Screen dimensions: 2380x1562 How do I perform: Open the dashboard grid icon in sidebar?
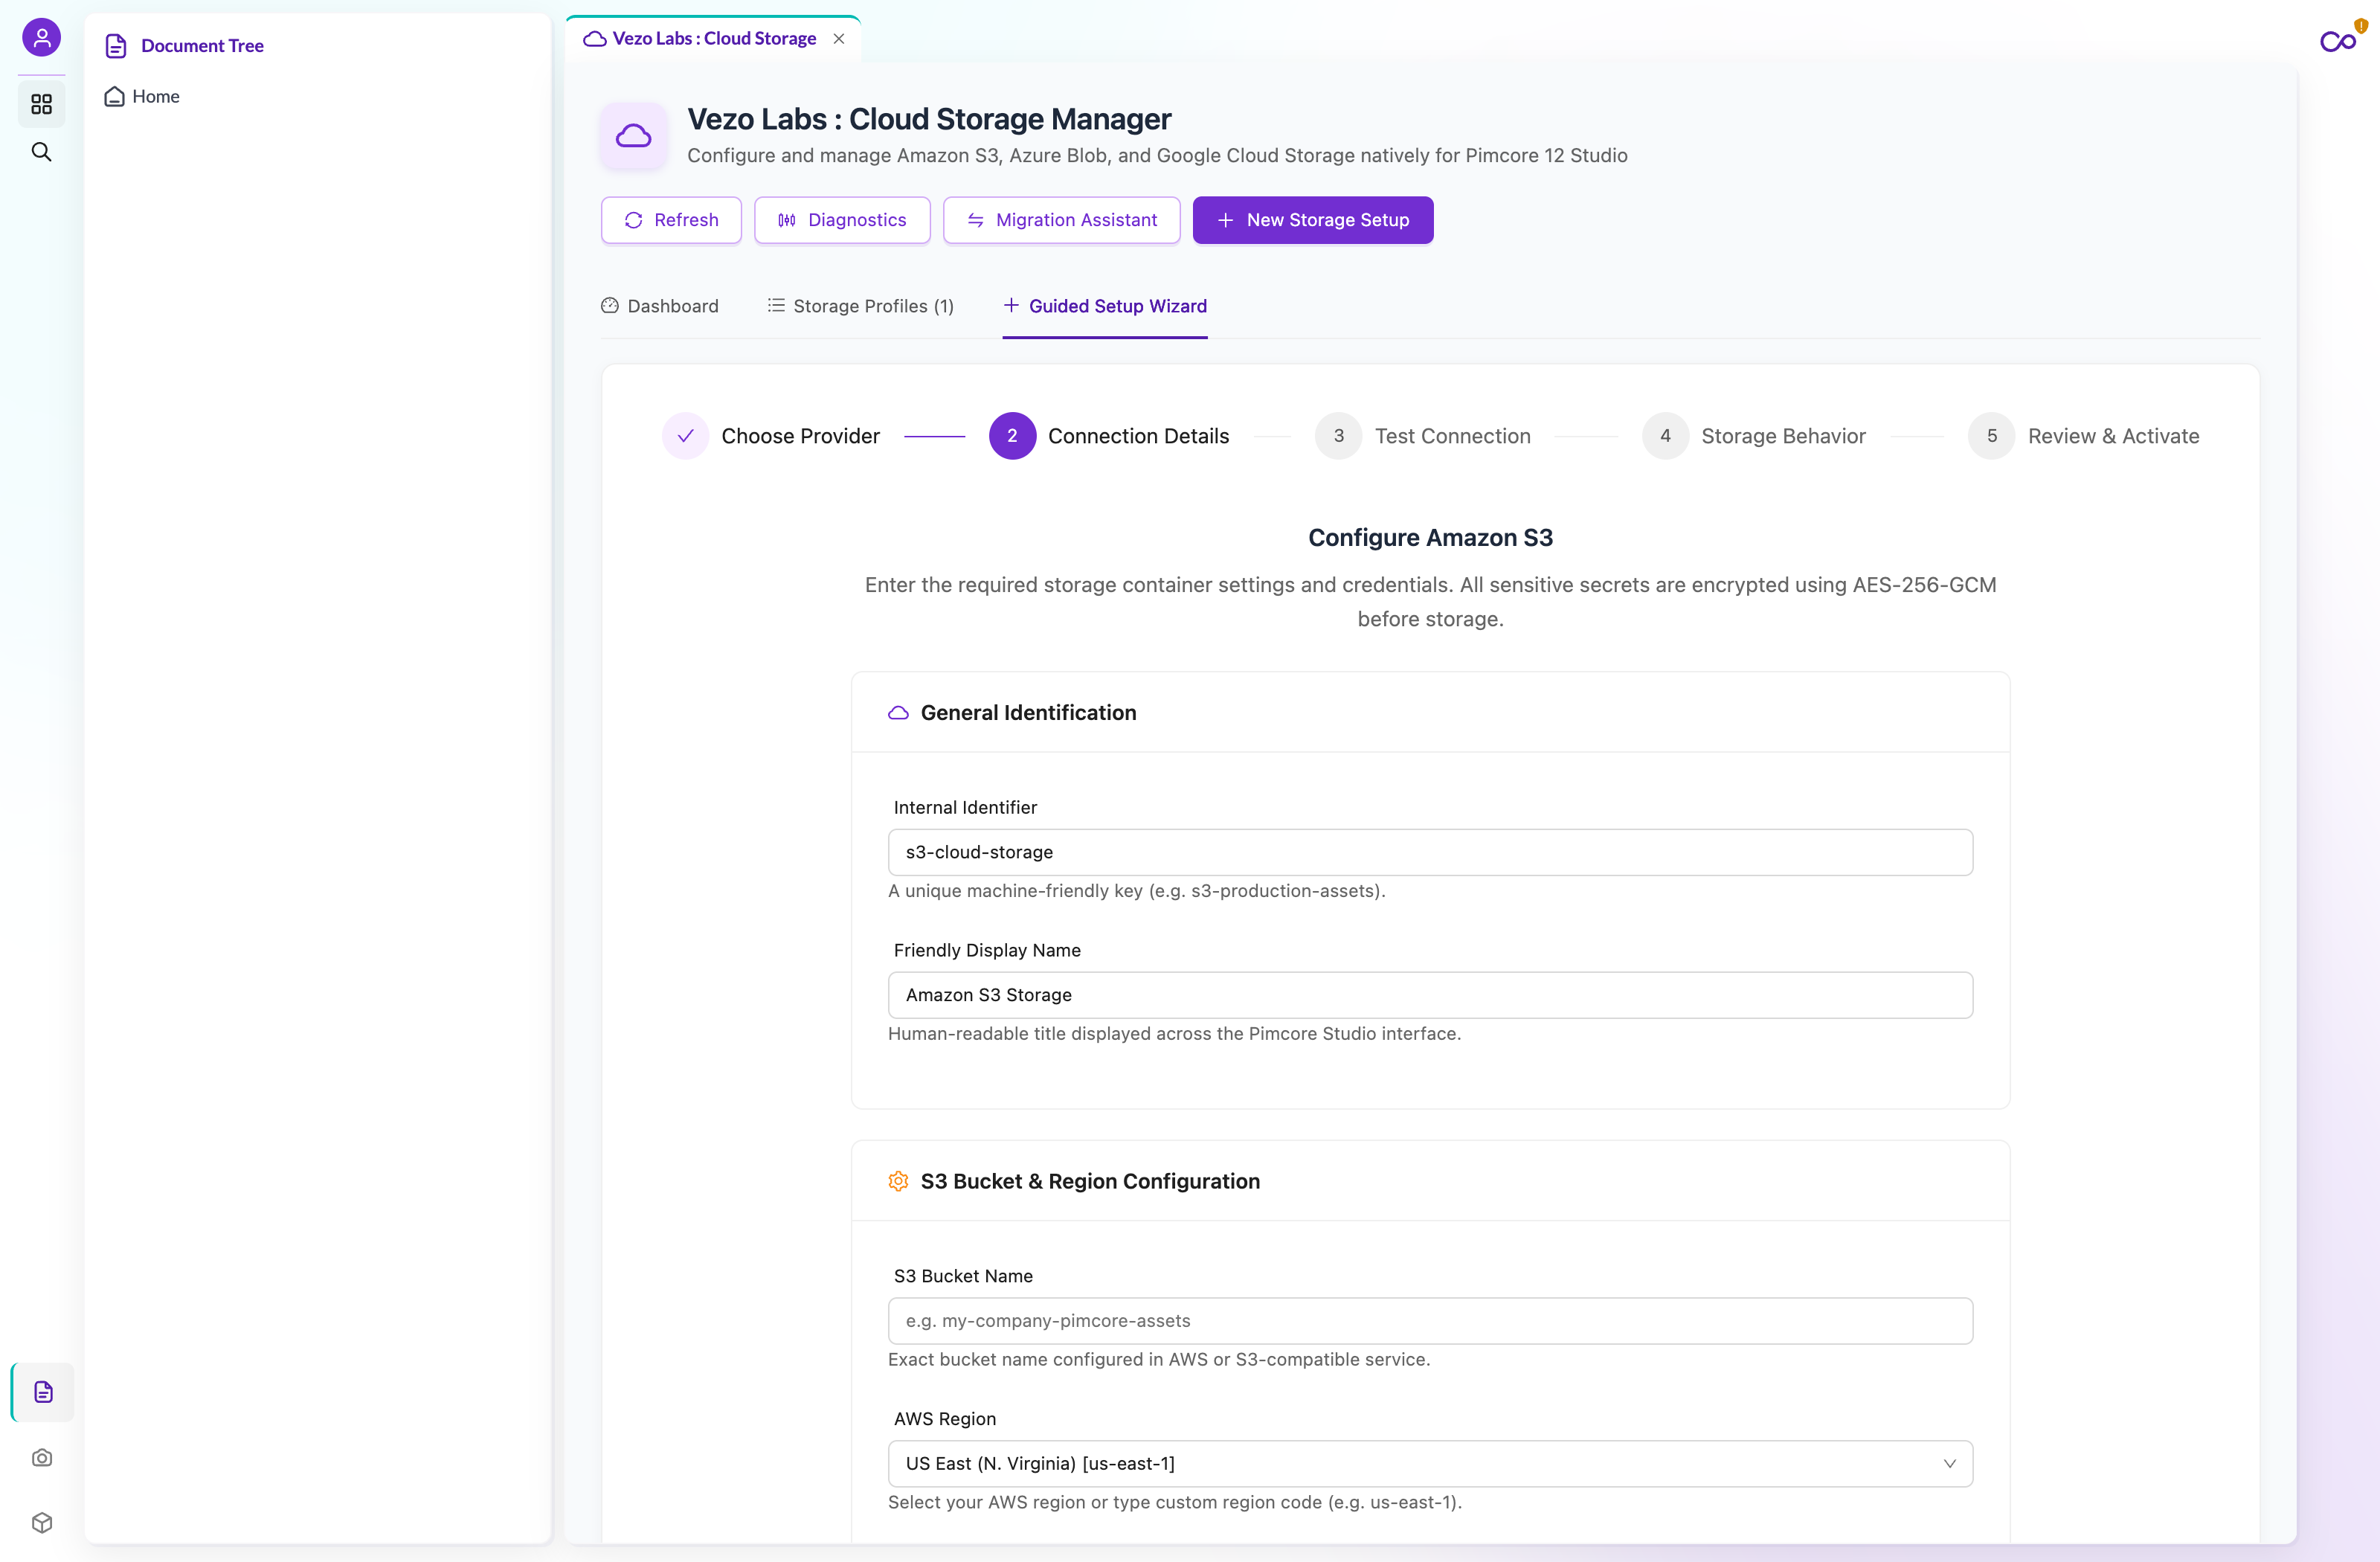41,104
